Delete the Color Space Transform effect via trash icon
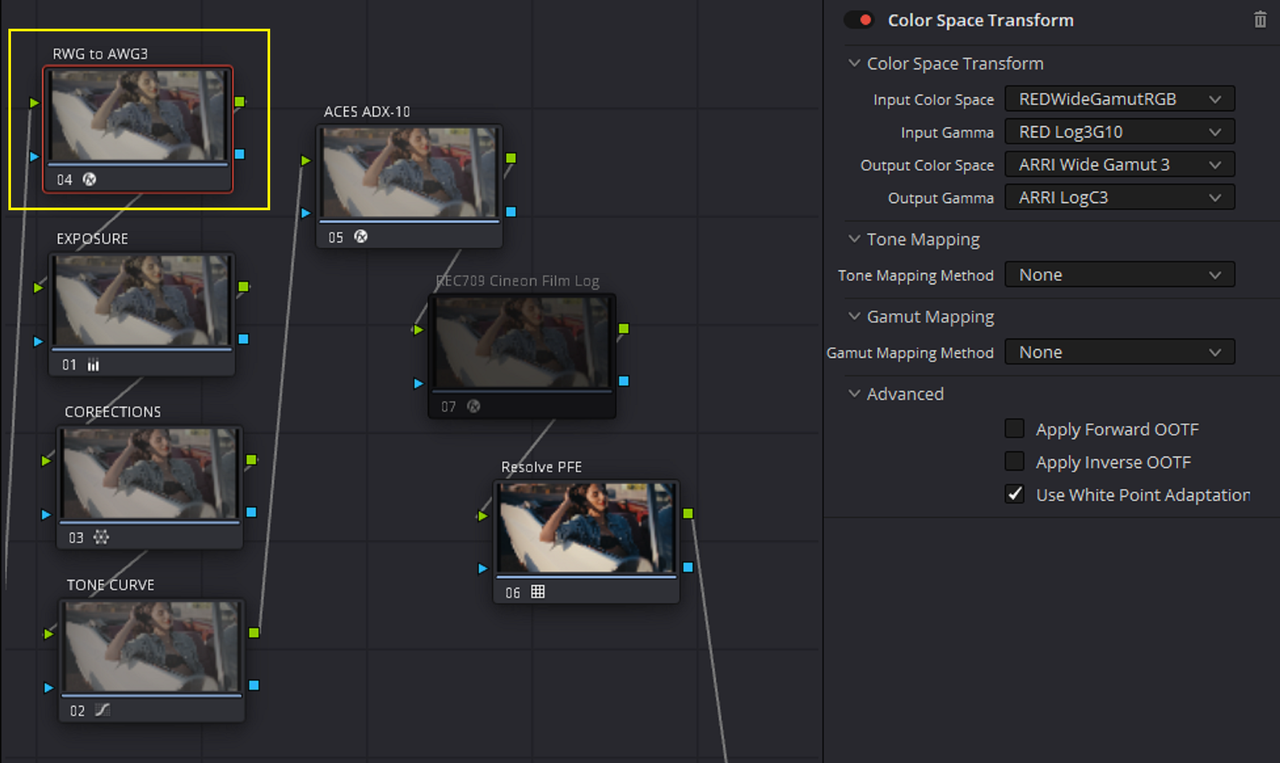The image size is (1280, 763). pyautogui.click(x=1260, y=20)
